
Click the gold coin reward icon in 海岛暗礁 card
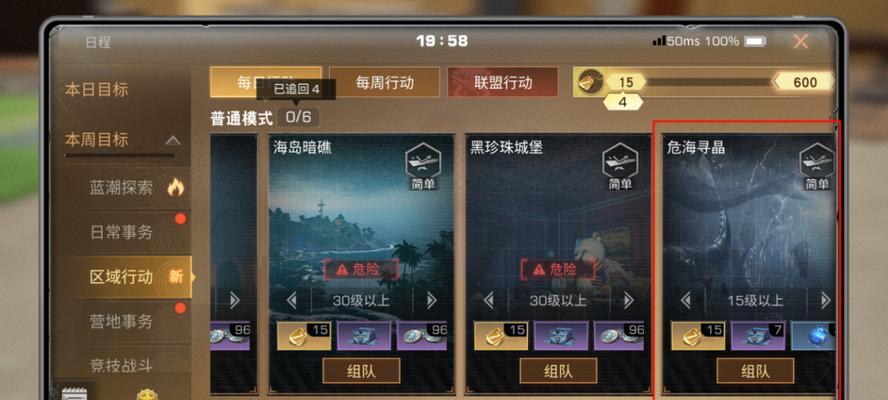304,335
